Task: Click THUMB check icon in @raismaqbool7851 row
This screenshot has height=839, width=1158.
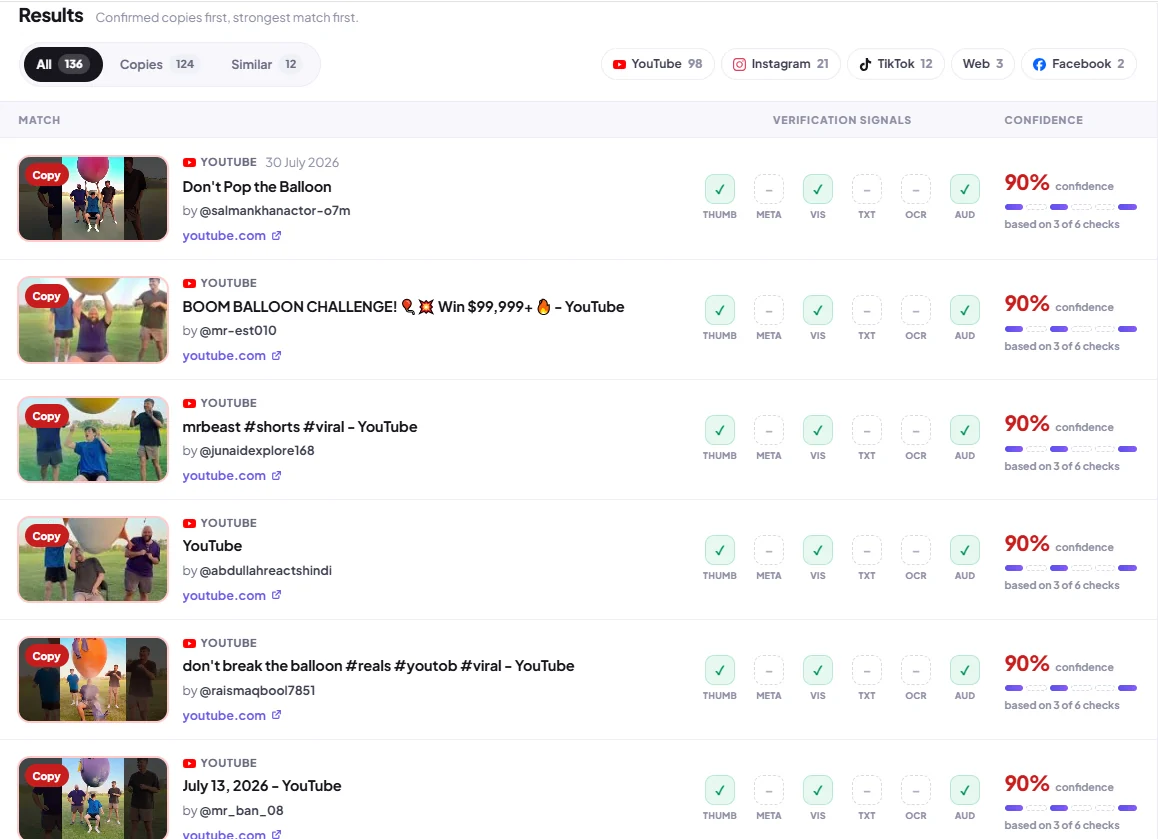Action: tap(719, 671)
